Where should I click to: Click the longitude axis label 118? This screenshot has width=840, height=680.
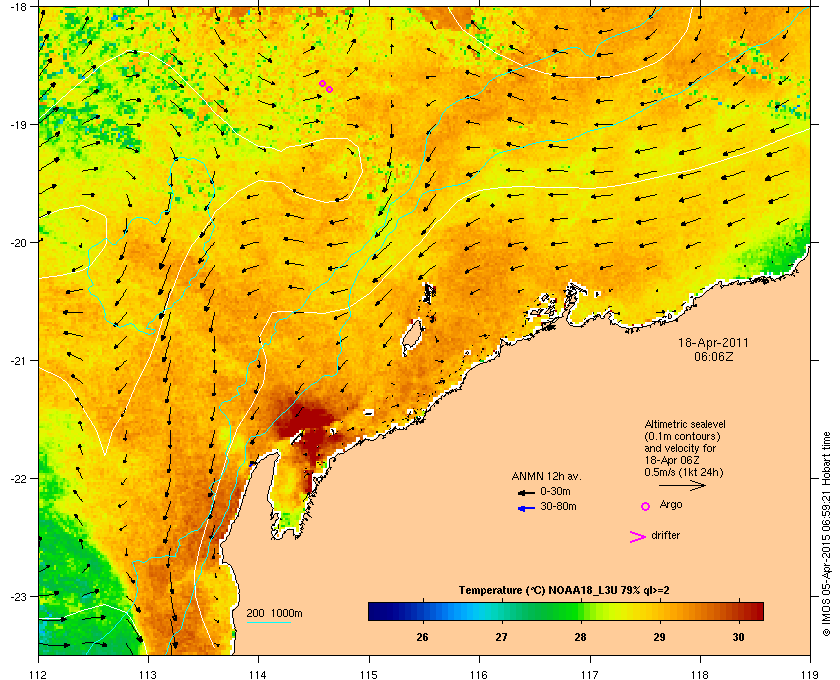(700, 675)
